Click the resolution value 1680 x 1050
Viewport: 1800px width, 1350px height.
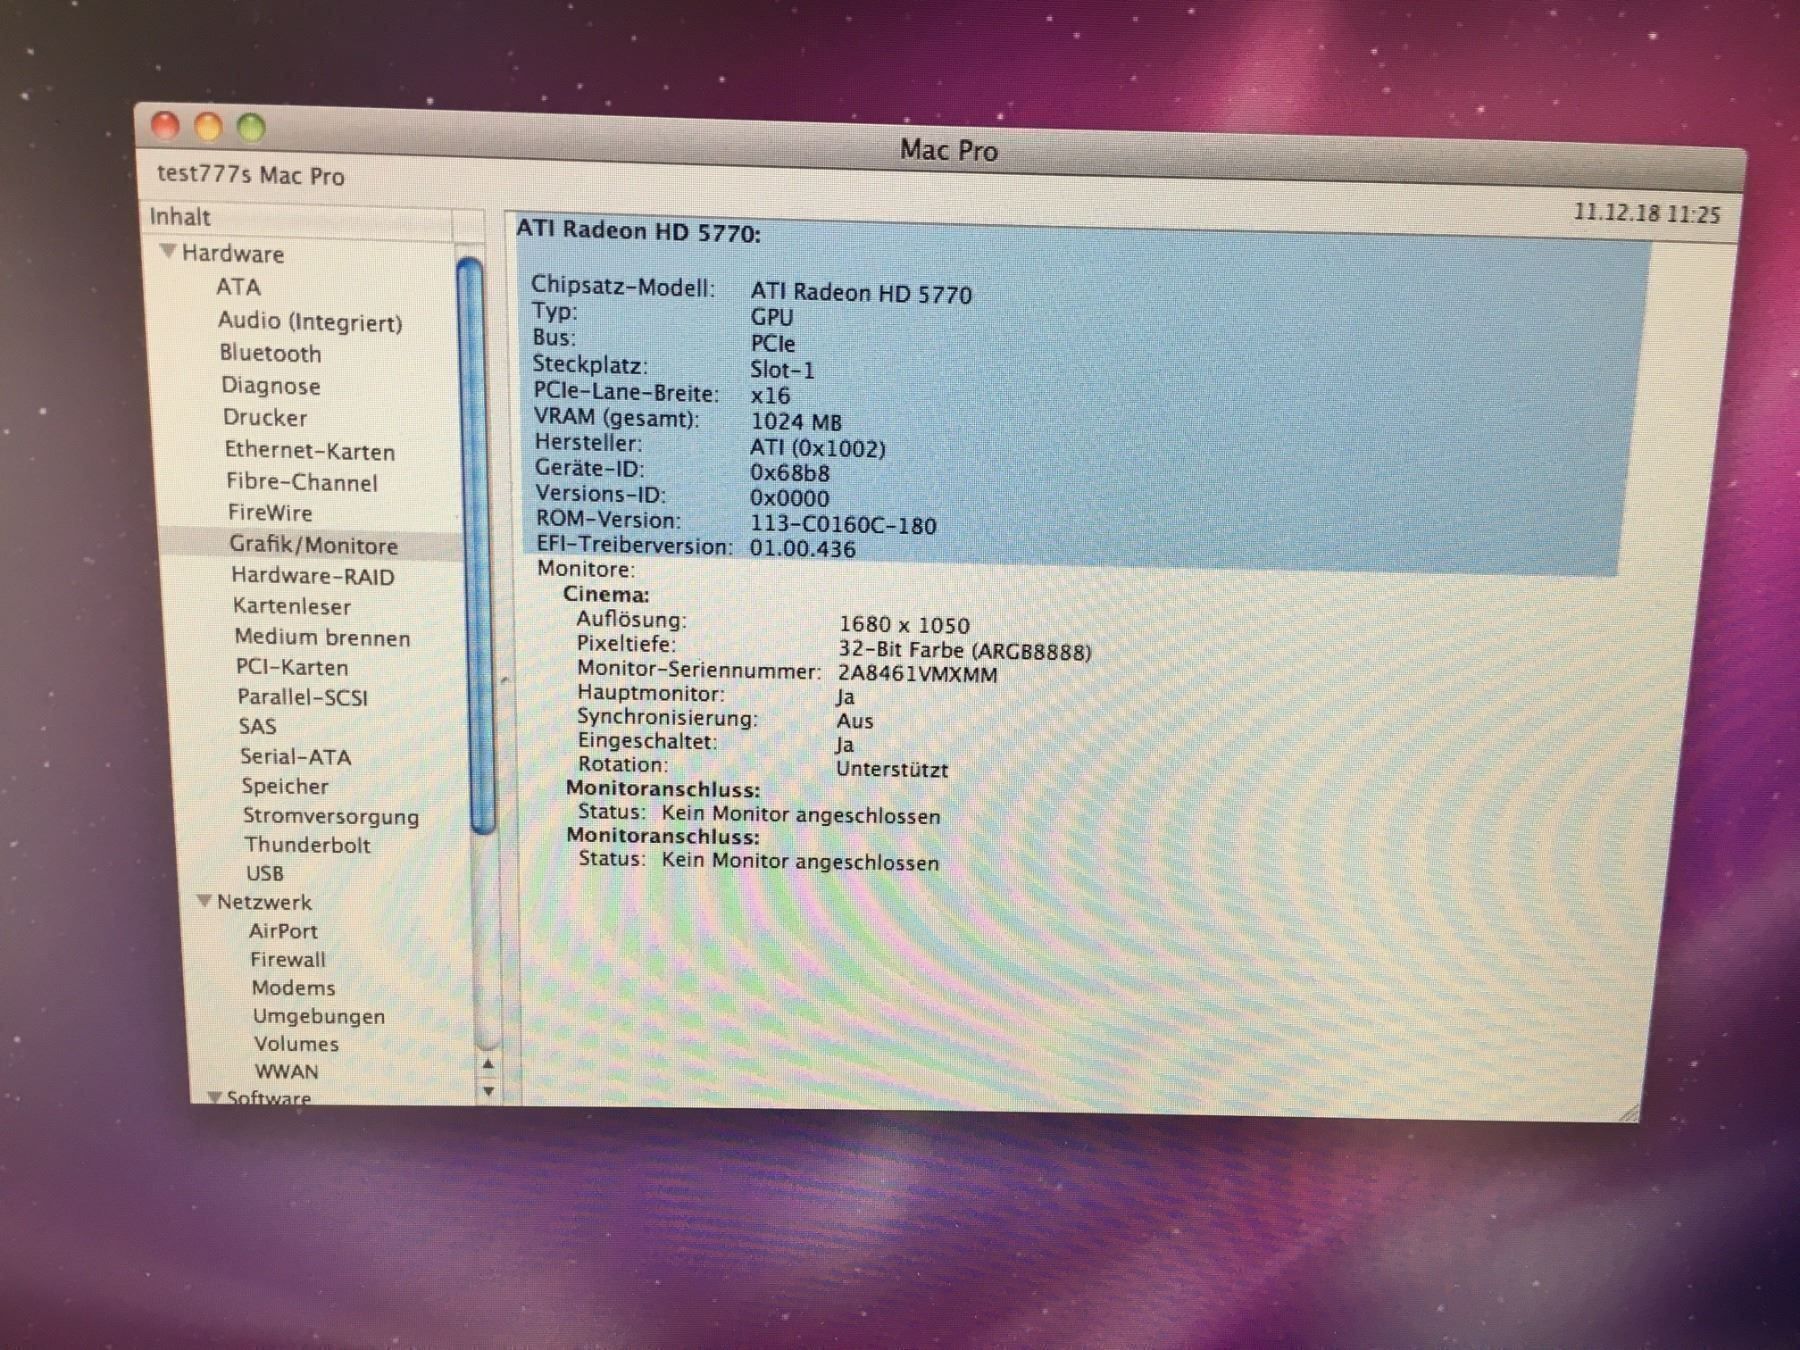904,625
